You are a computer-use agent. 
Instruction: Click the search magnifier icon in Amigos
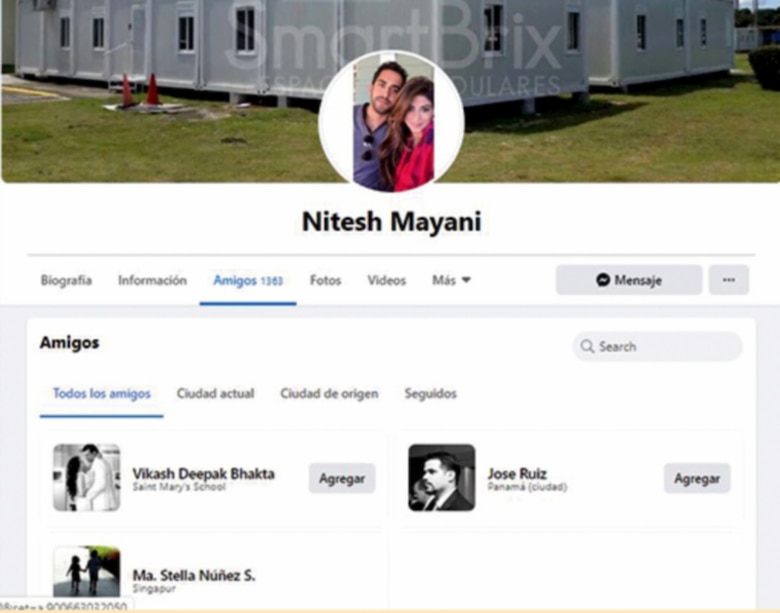click(587, 346)
